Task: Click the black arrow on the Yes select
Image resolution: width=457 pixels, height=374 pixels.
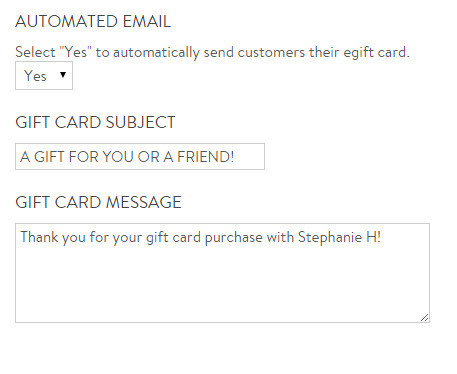Action: coord(63,75)
